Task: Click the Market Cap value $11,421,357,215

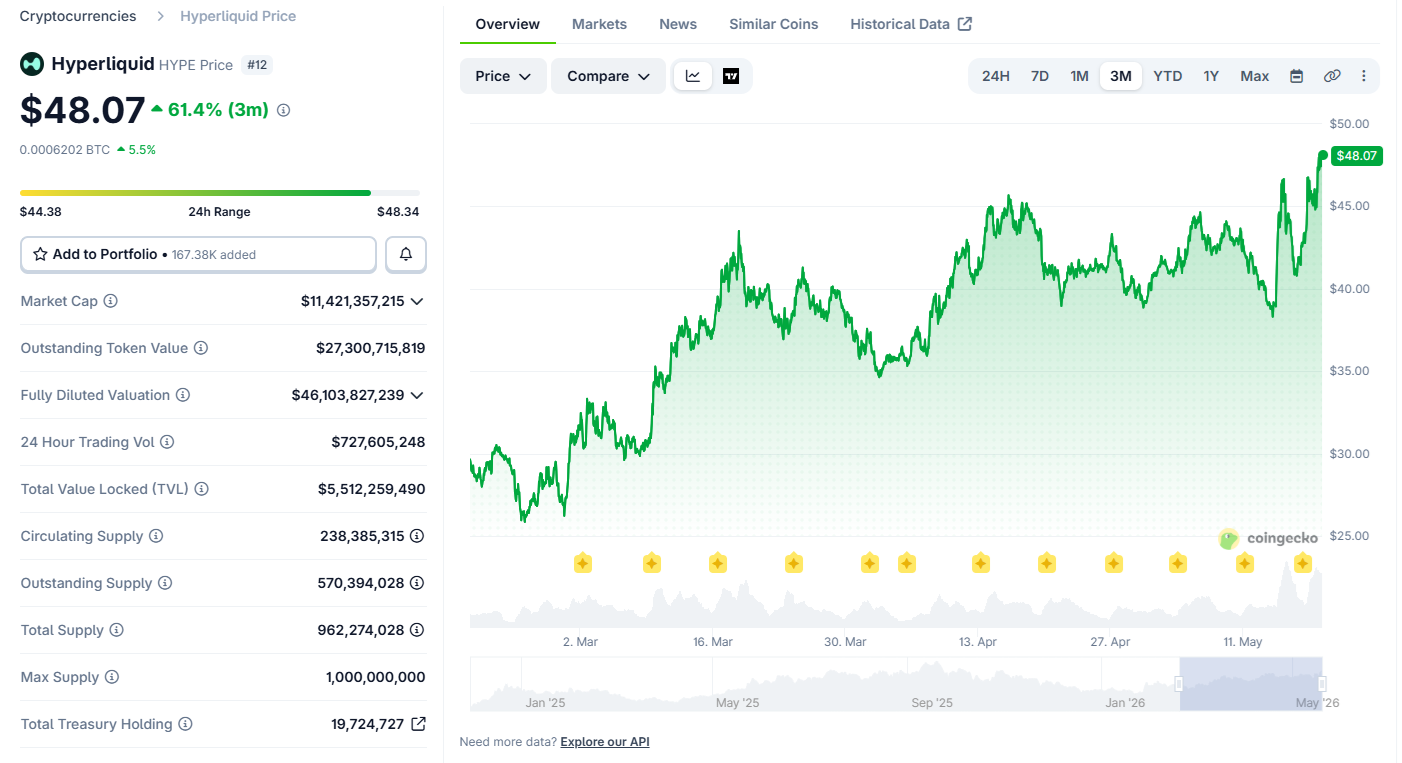Action: point(353,301)
